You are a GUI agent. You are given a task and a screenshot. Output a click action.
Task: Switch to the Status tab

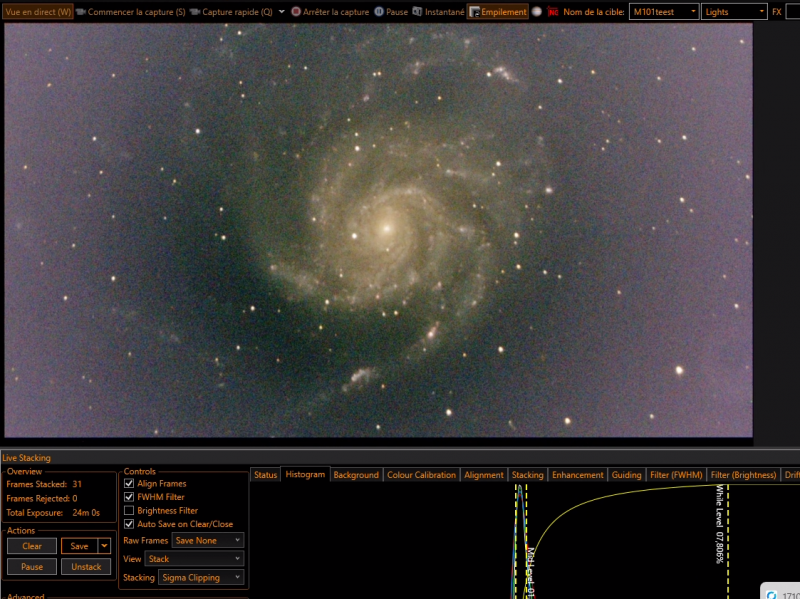[265, 475]
